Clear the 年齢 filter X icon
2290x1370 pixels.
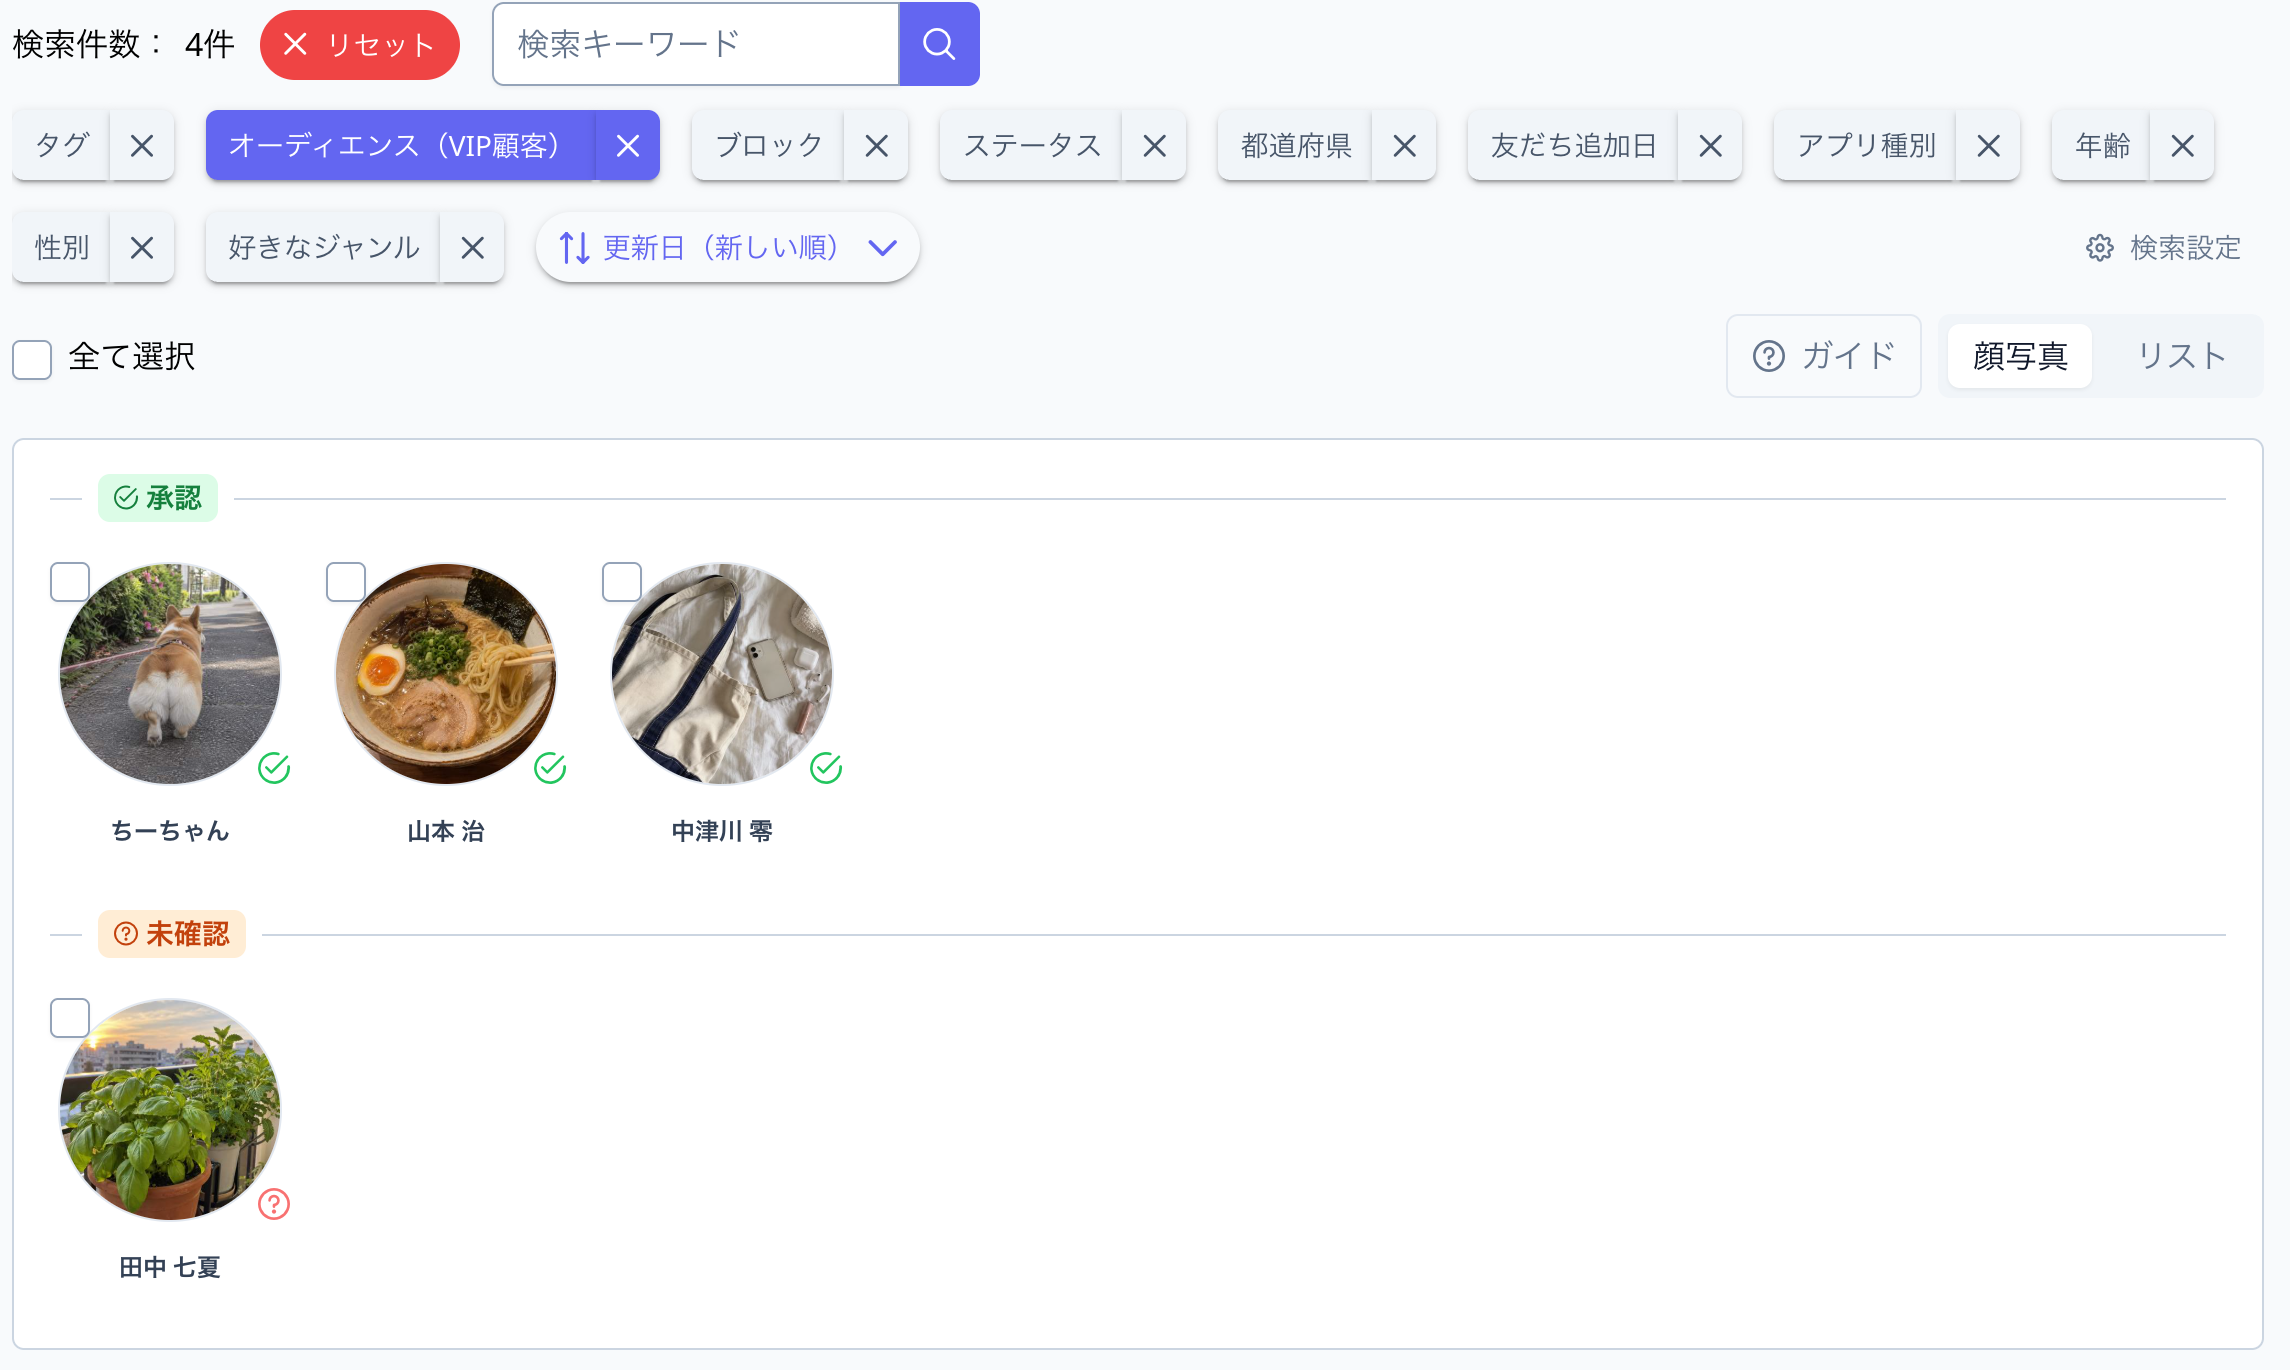(2183, 146)
